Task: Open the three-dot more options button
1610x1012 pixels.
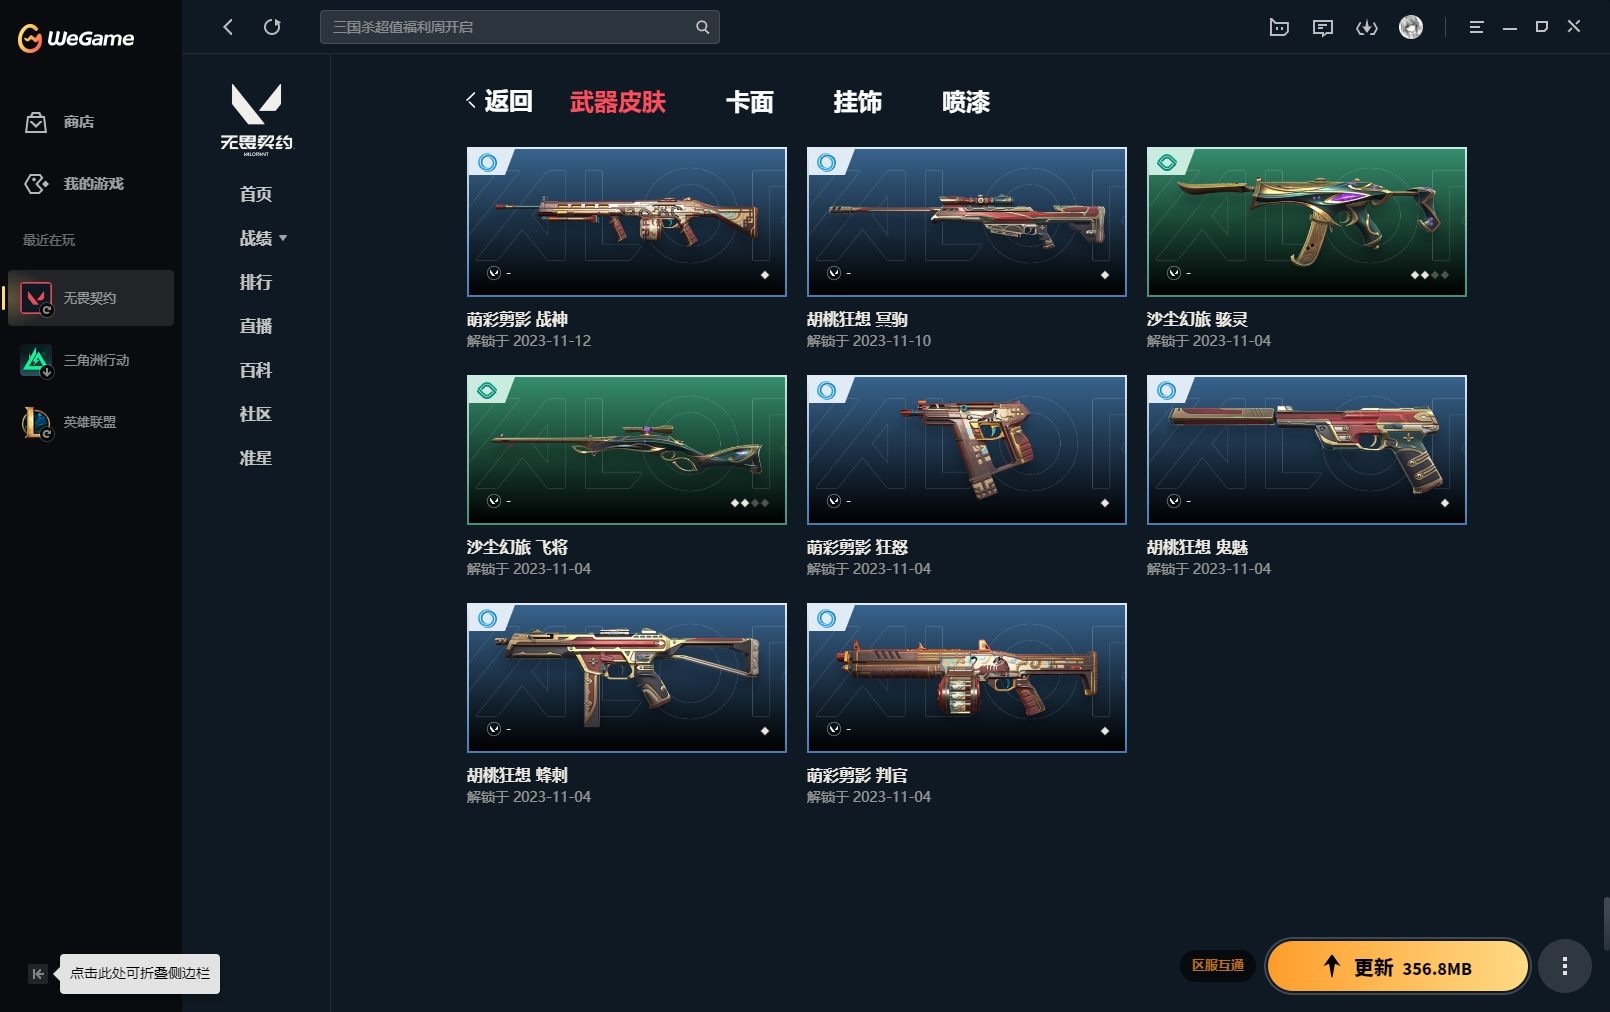Action: pos(1564,966)
